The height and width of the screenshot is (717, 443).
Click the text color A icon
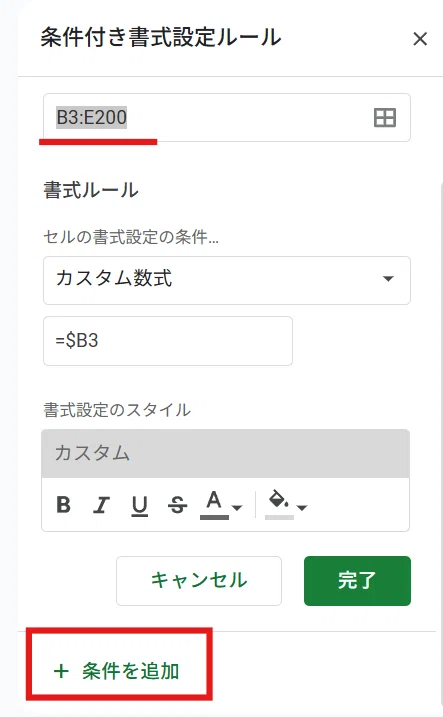pyautogui.click(x=214, y=501)
